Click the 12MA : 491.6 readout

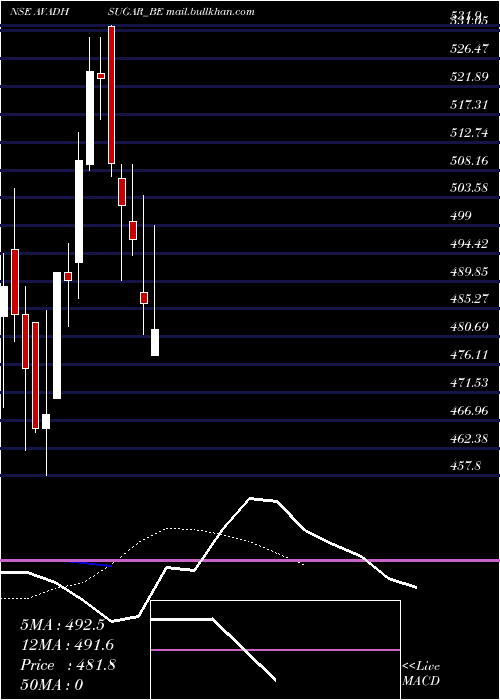pyautogui.click(x=67, y=645)
